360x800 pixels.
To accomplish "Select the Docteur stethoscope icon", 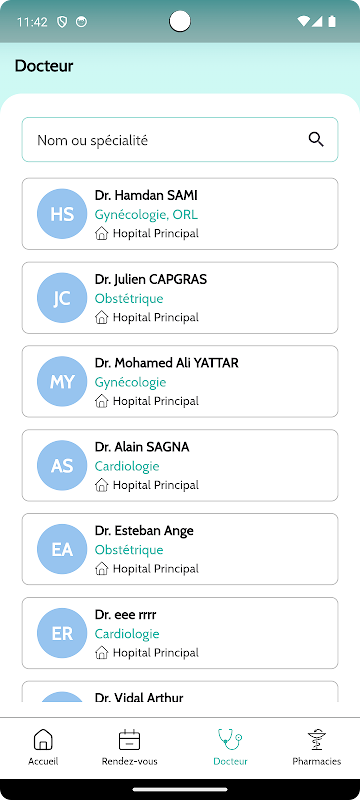I will [x=230, y=739].
